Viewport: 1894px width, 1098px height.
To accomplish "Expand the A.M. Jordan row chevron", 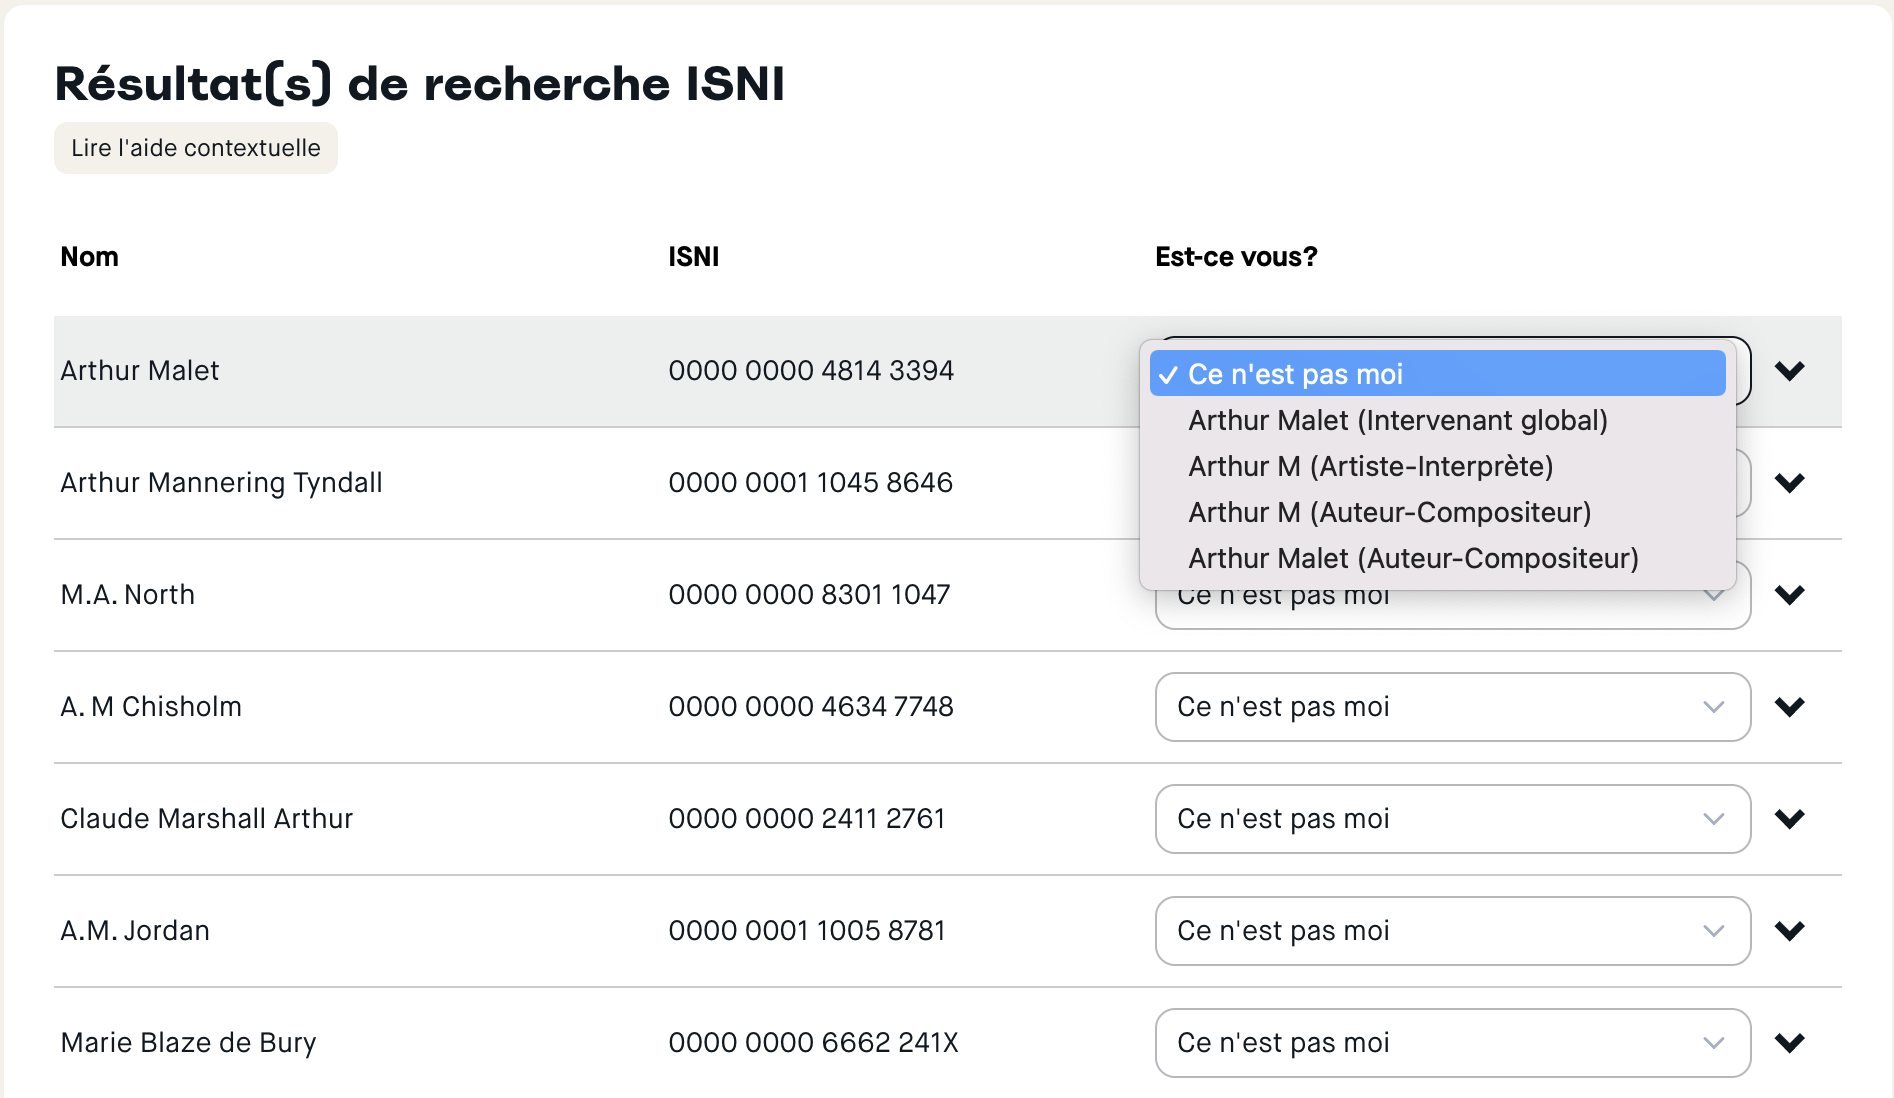I will click(x=1789, y=931).
